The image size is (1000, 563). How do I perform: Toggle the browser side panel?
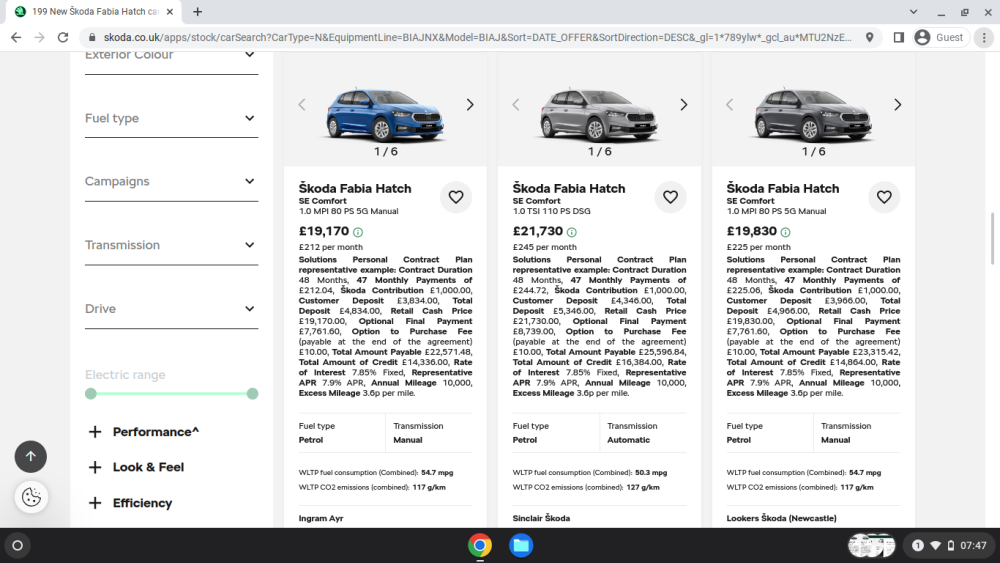pyautogui.click(x=899, y=38)
